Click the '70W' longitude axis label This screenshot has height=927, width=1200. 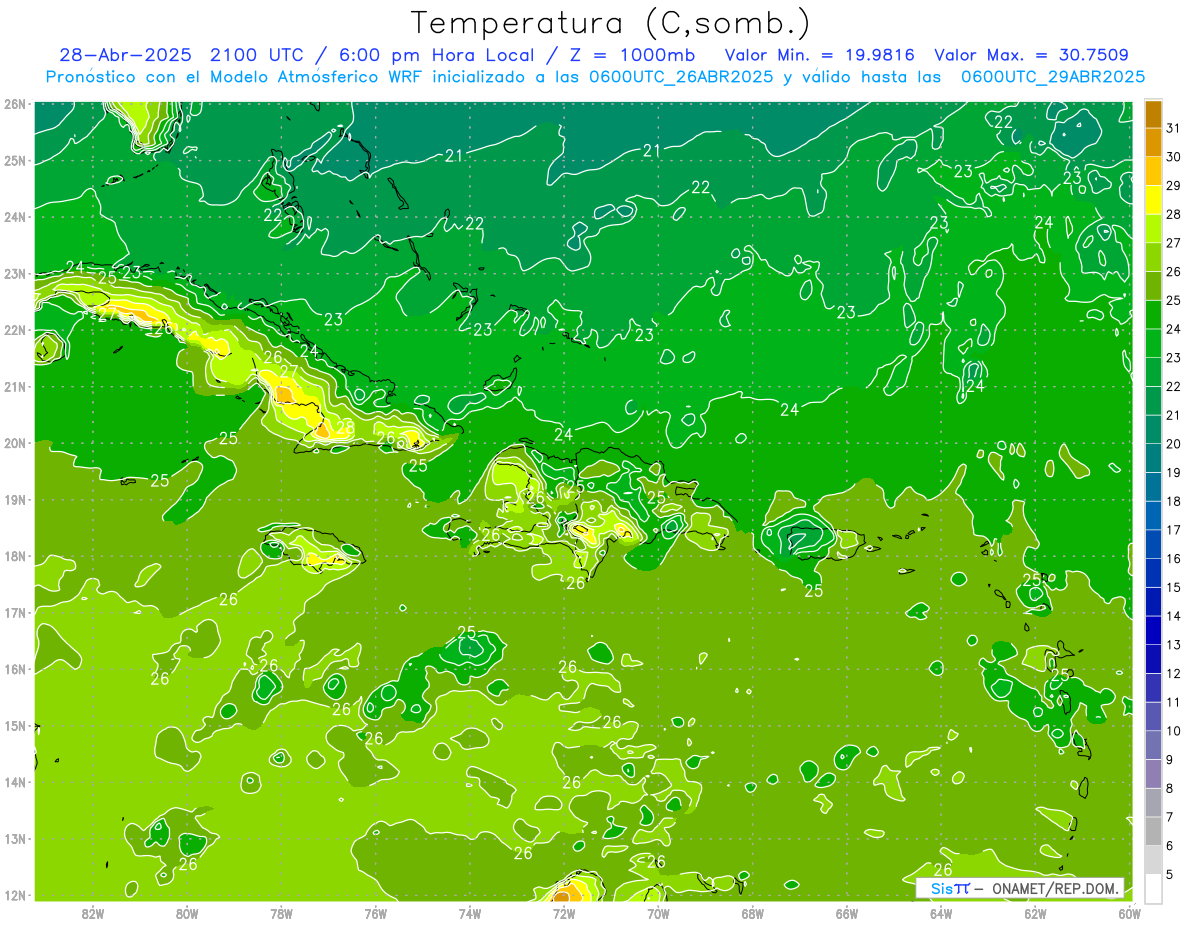(x=658, y=913)
